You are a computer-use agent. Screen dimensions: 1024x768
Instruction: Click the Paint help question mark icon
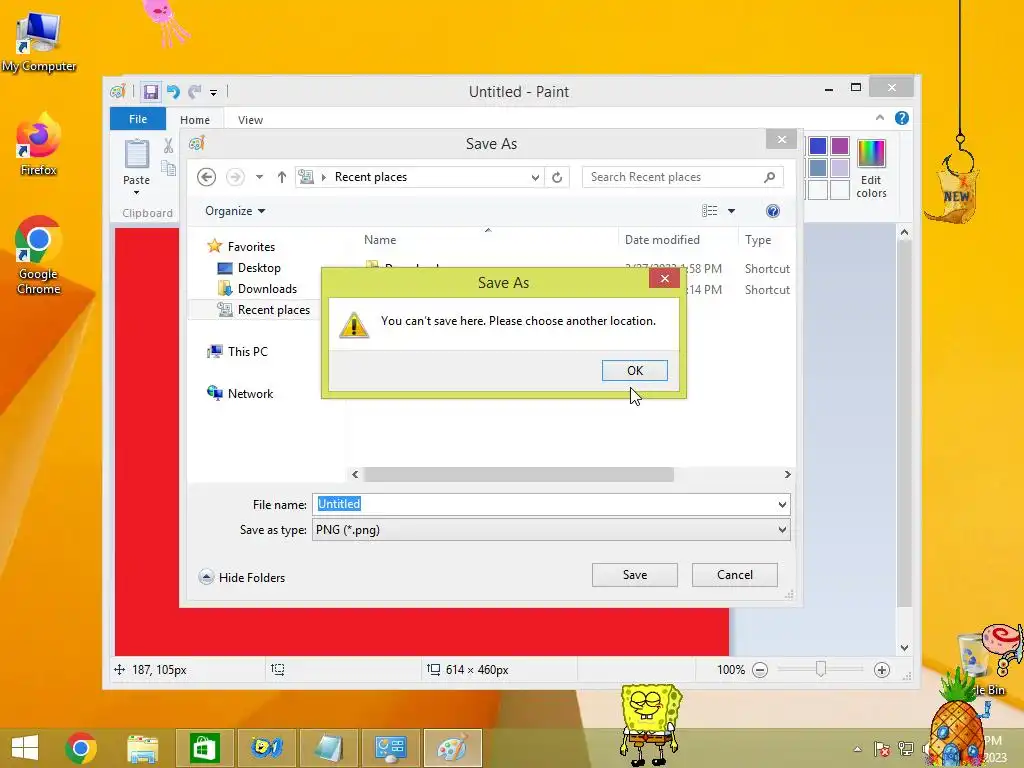point(902,118)
